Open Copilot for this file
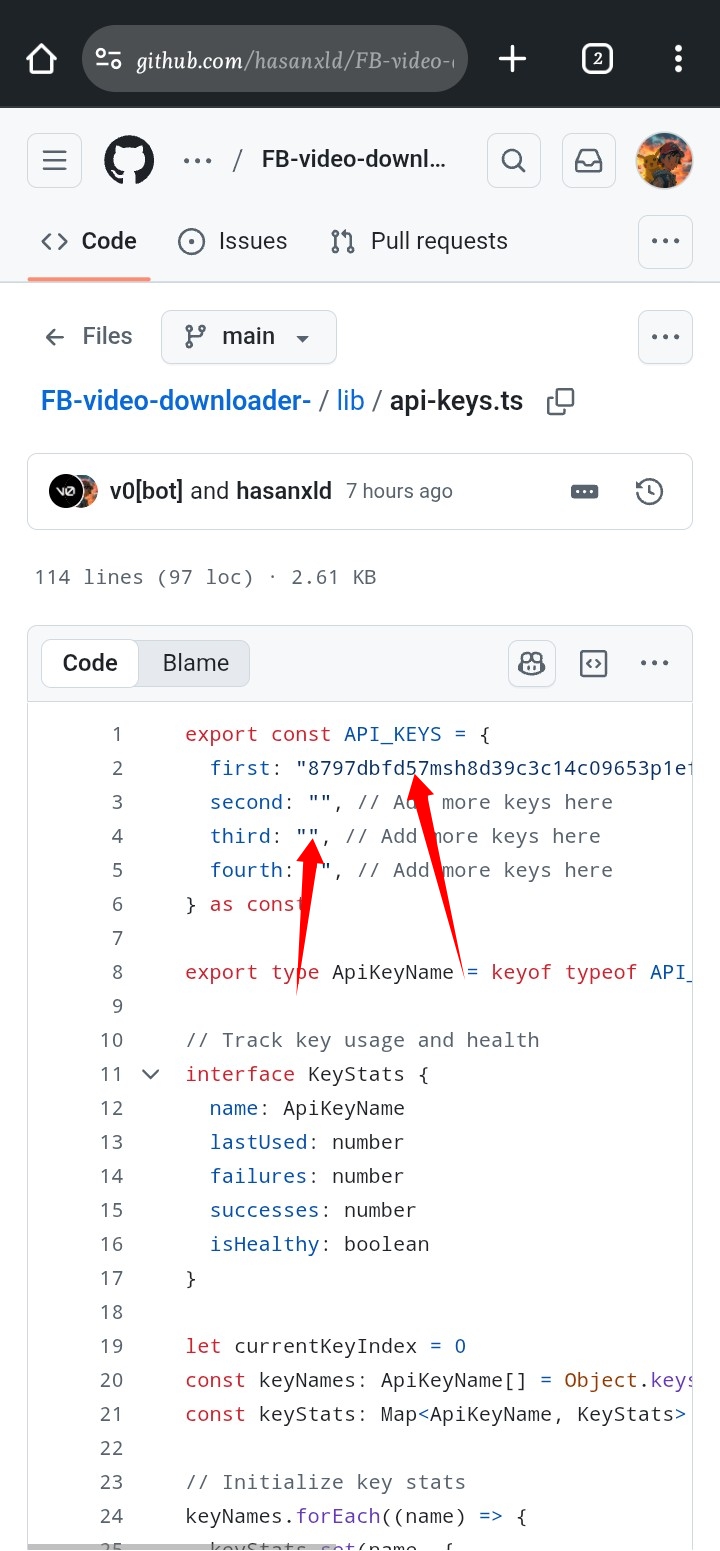This screenshot has height=1551, width=720. pyautogui.click(x=532, y=663)
